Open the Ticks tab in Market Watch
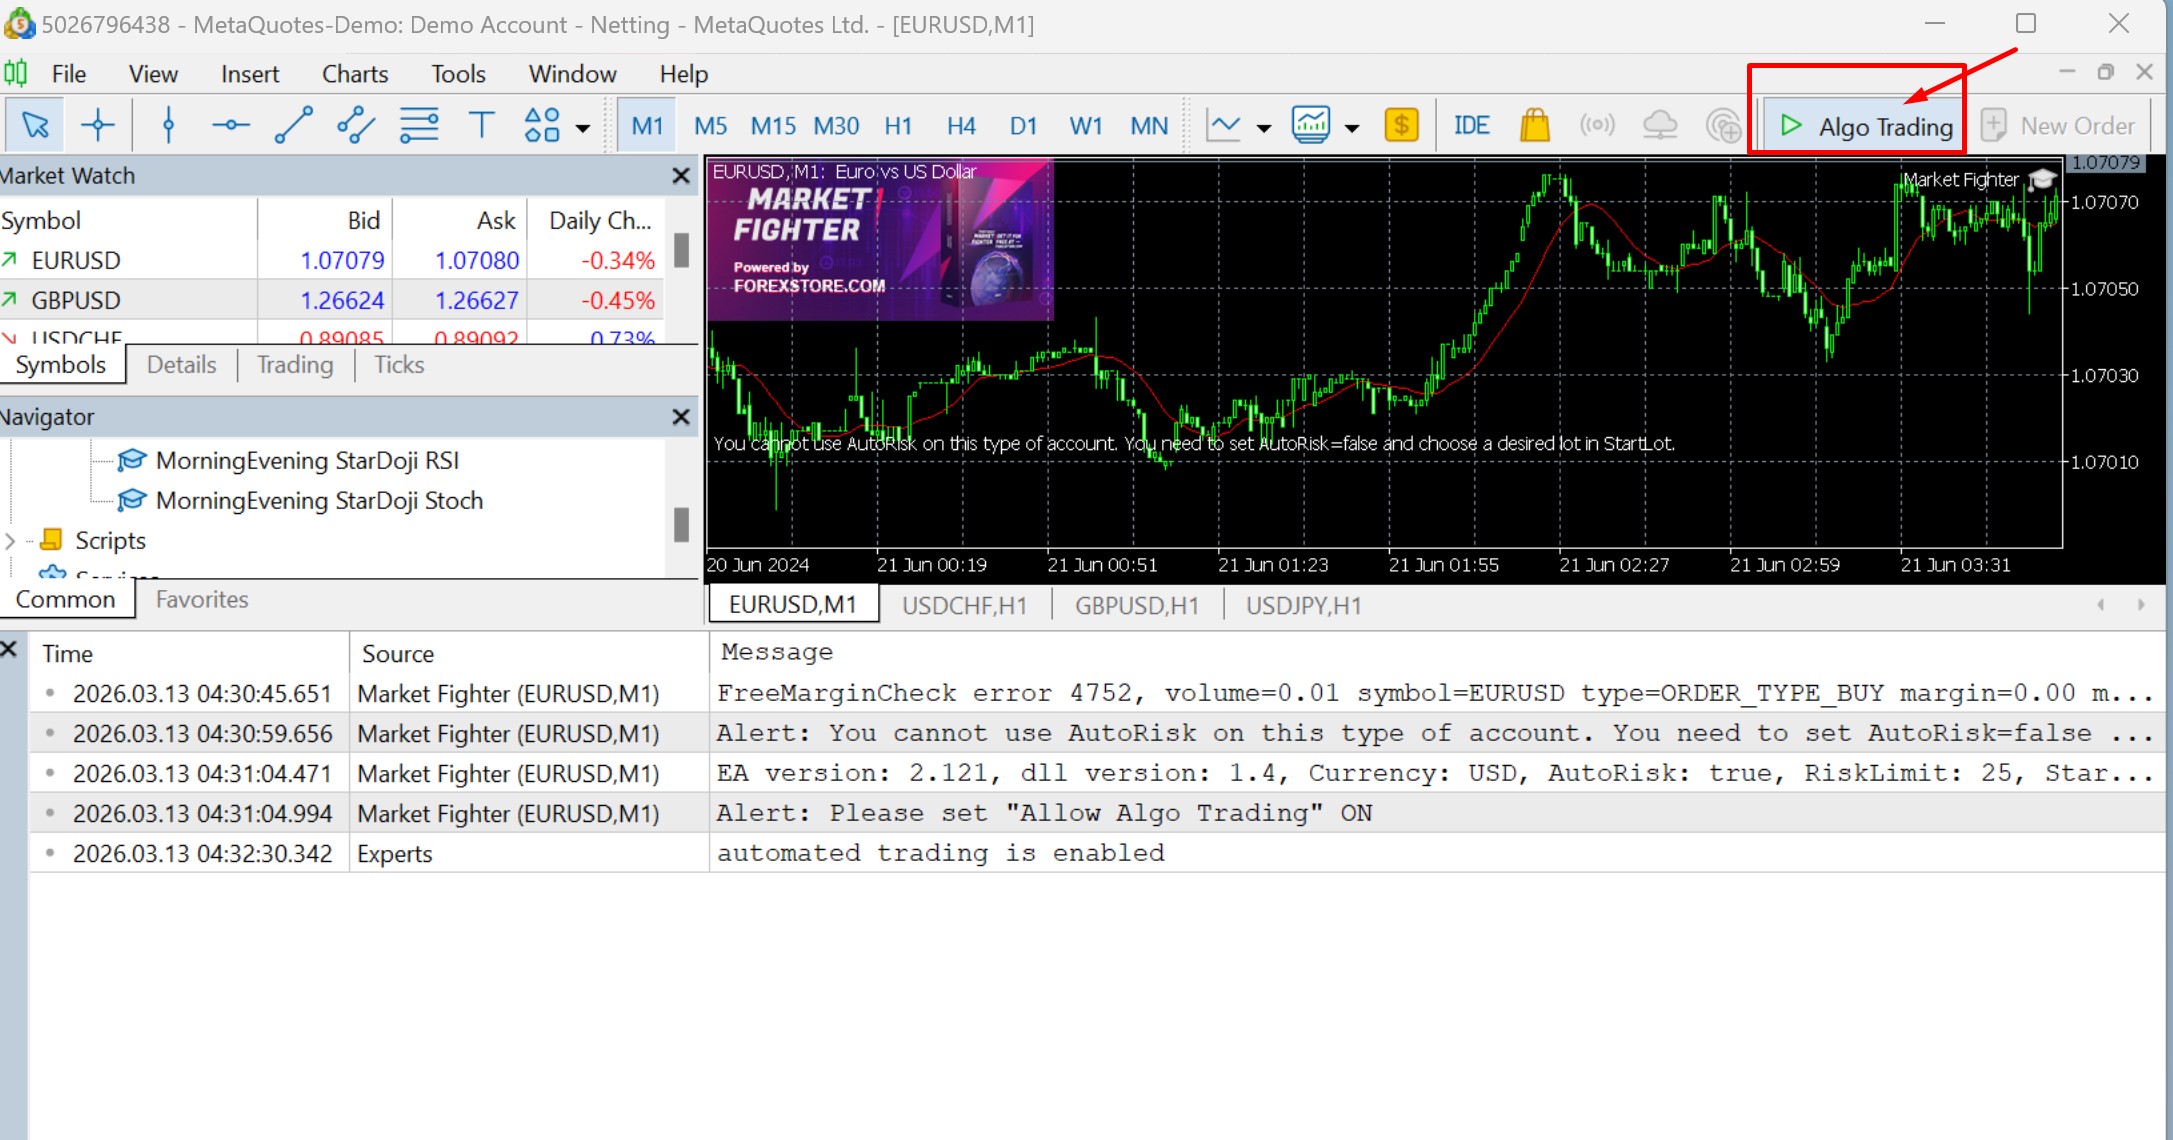The width and height of the screenshot is (2173, 1140). [397, 364]
